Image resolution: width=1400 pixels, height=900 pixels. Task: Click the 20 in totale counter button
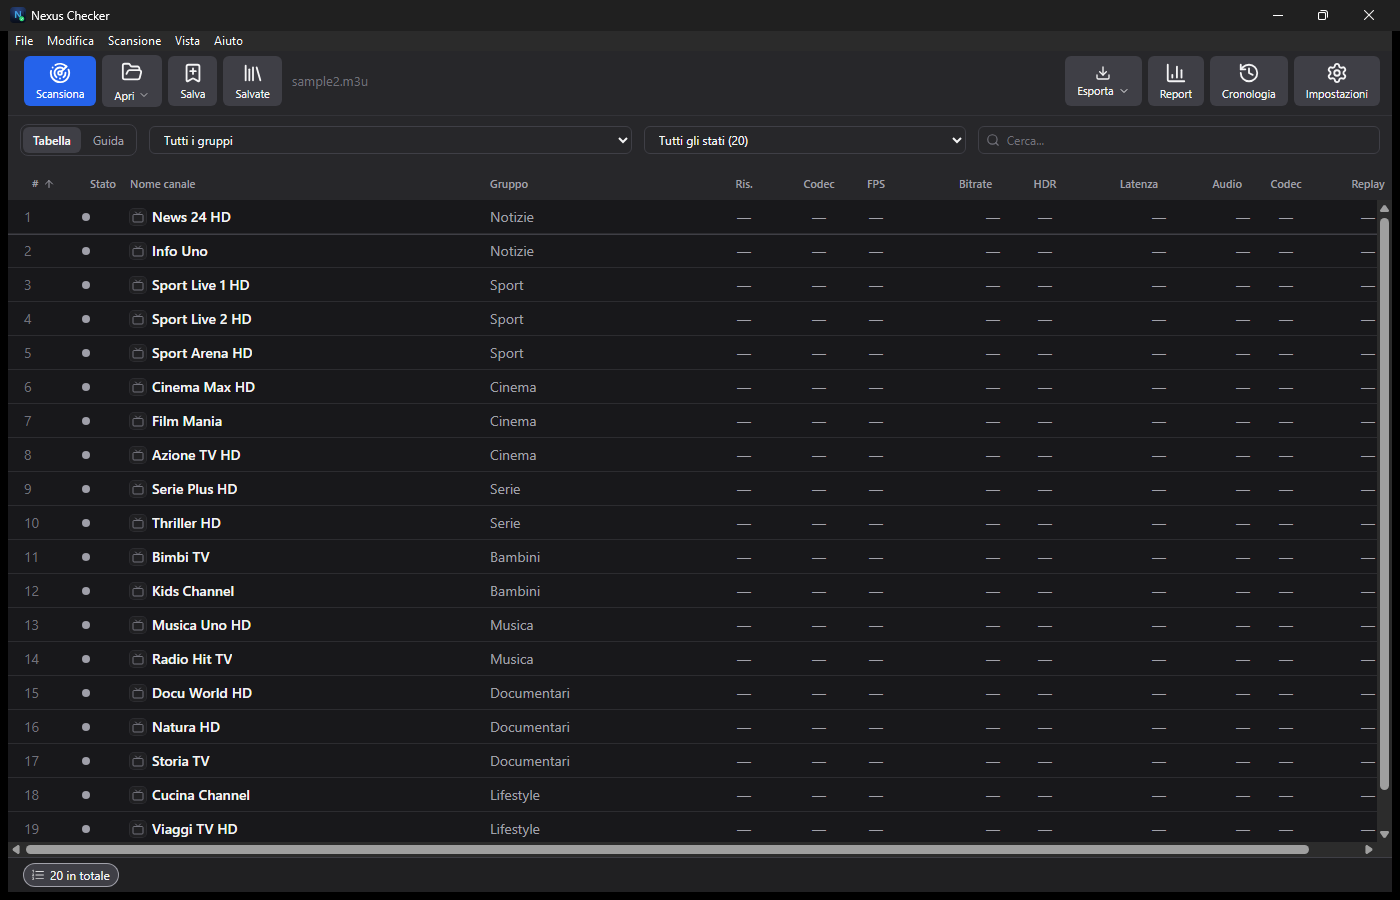point(71,875)
